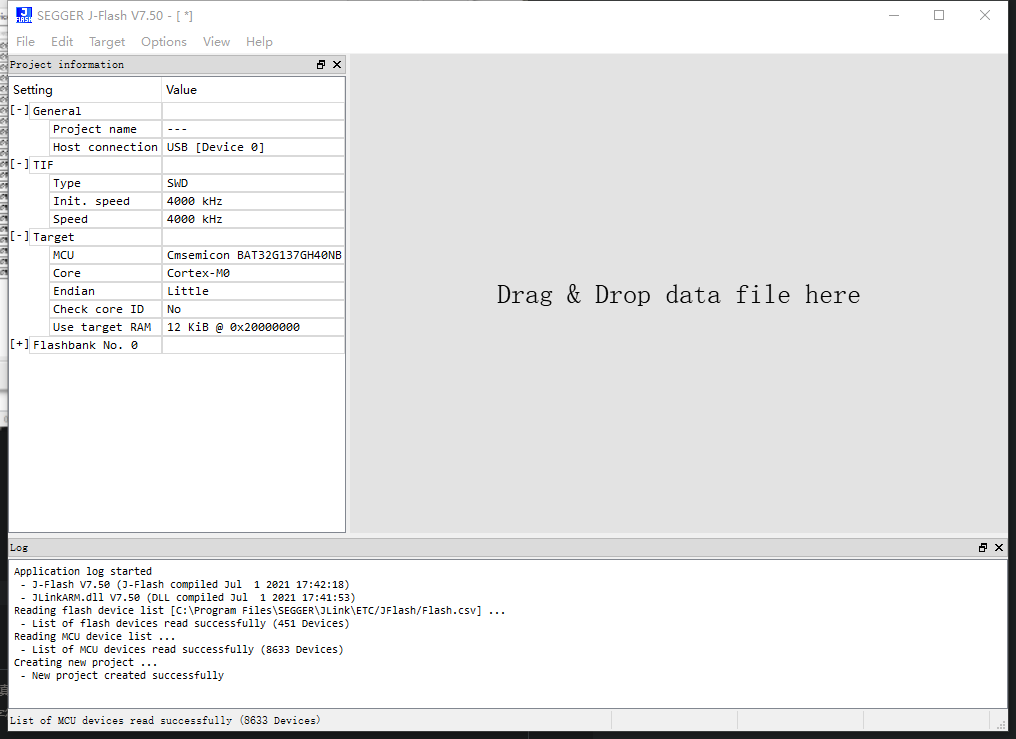Select the Use target RAM setting
1016x739 pixels.
click(x=105, y=327)
